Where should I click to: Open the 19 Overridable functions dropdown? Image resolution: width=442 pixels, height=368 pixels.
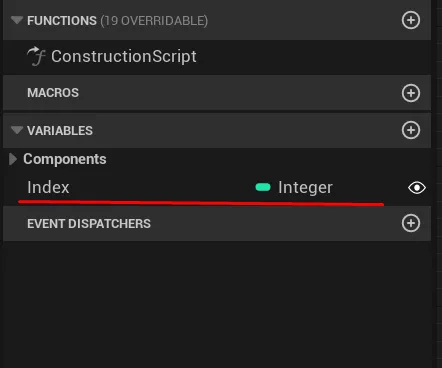[x=154, y=21]
